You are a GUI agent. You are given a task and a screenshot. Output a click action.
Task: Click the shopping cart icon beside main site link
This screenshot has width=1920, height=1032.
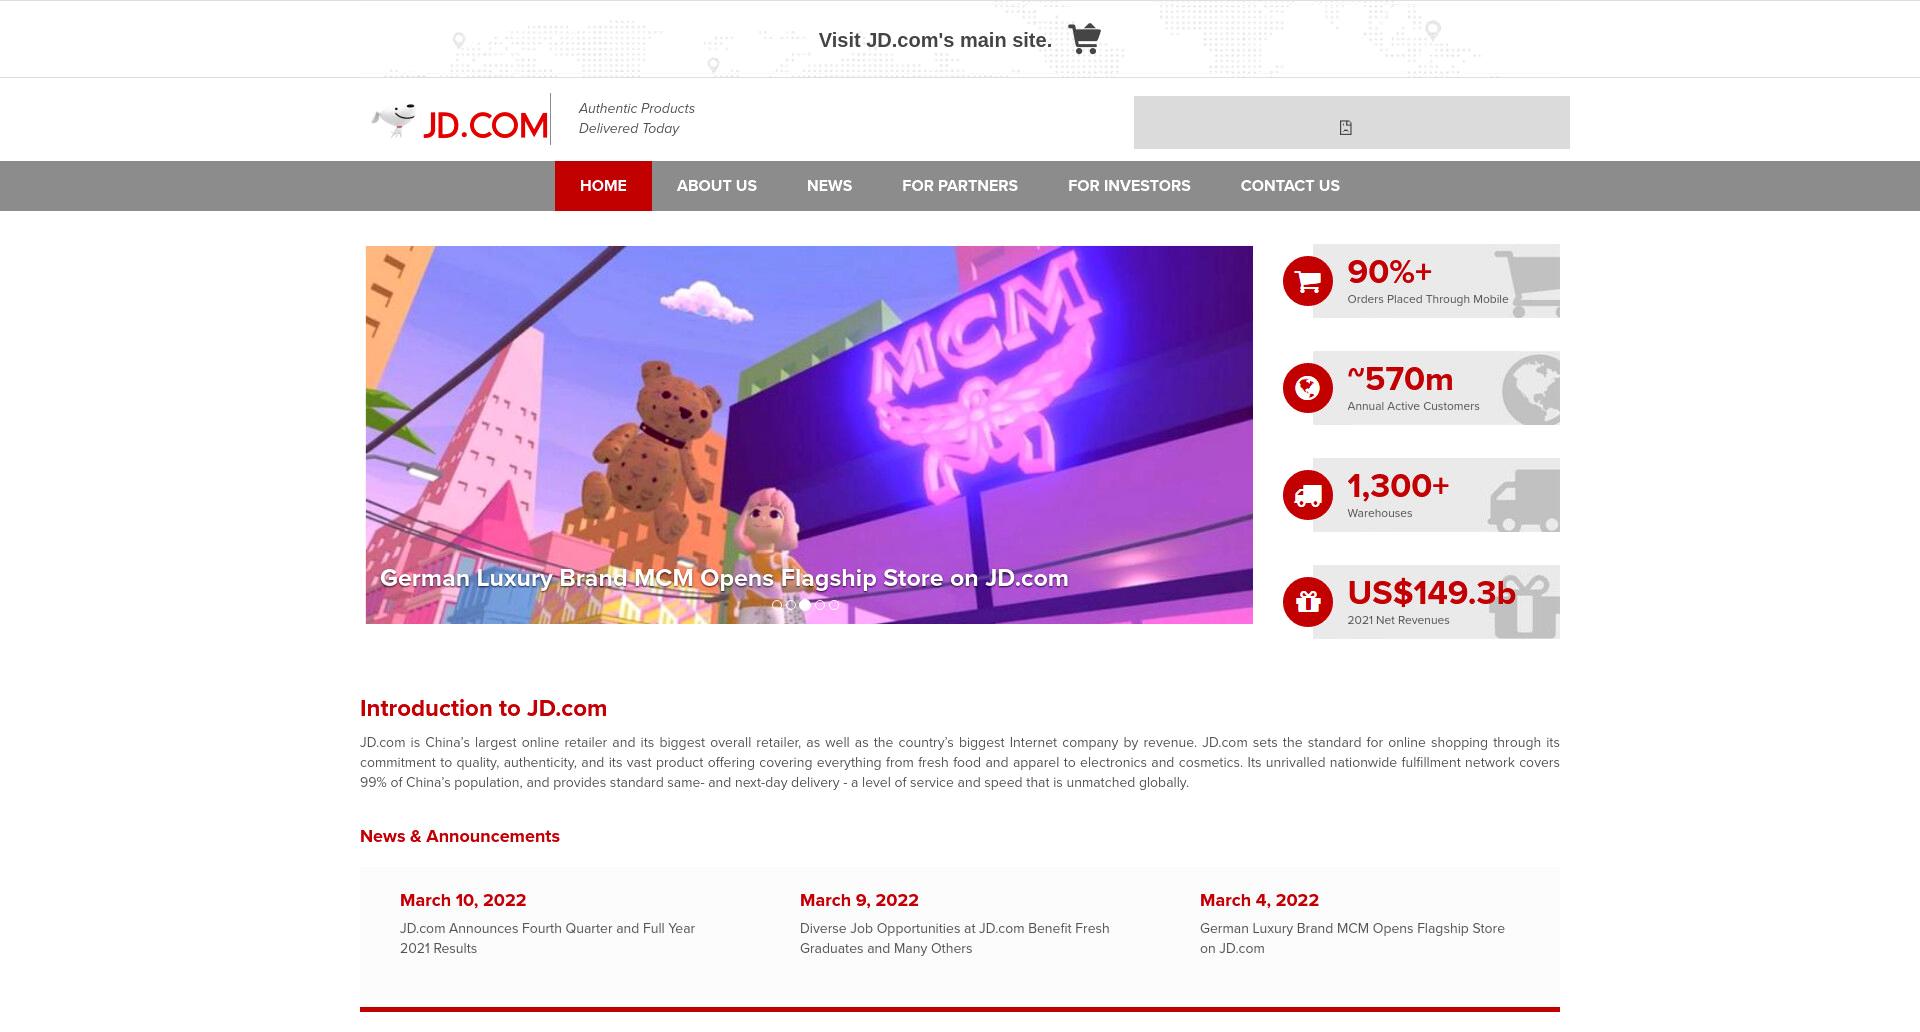1084,39
